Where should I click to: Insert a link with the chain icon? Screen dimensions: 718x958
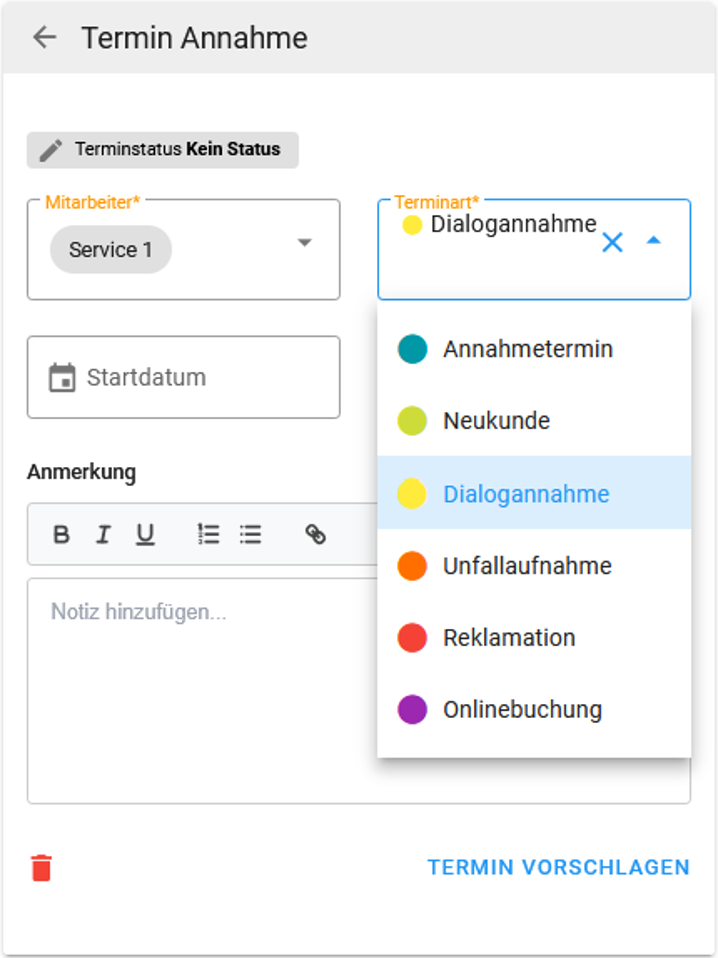coord(315,535)
